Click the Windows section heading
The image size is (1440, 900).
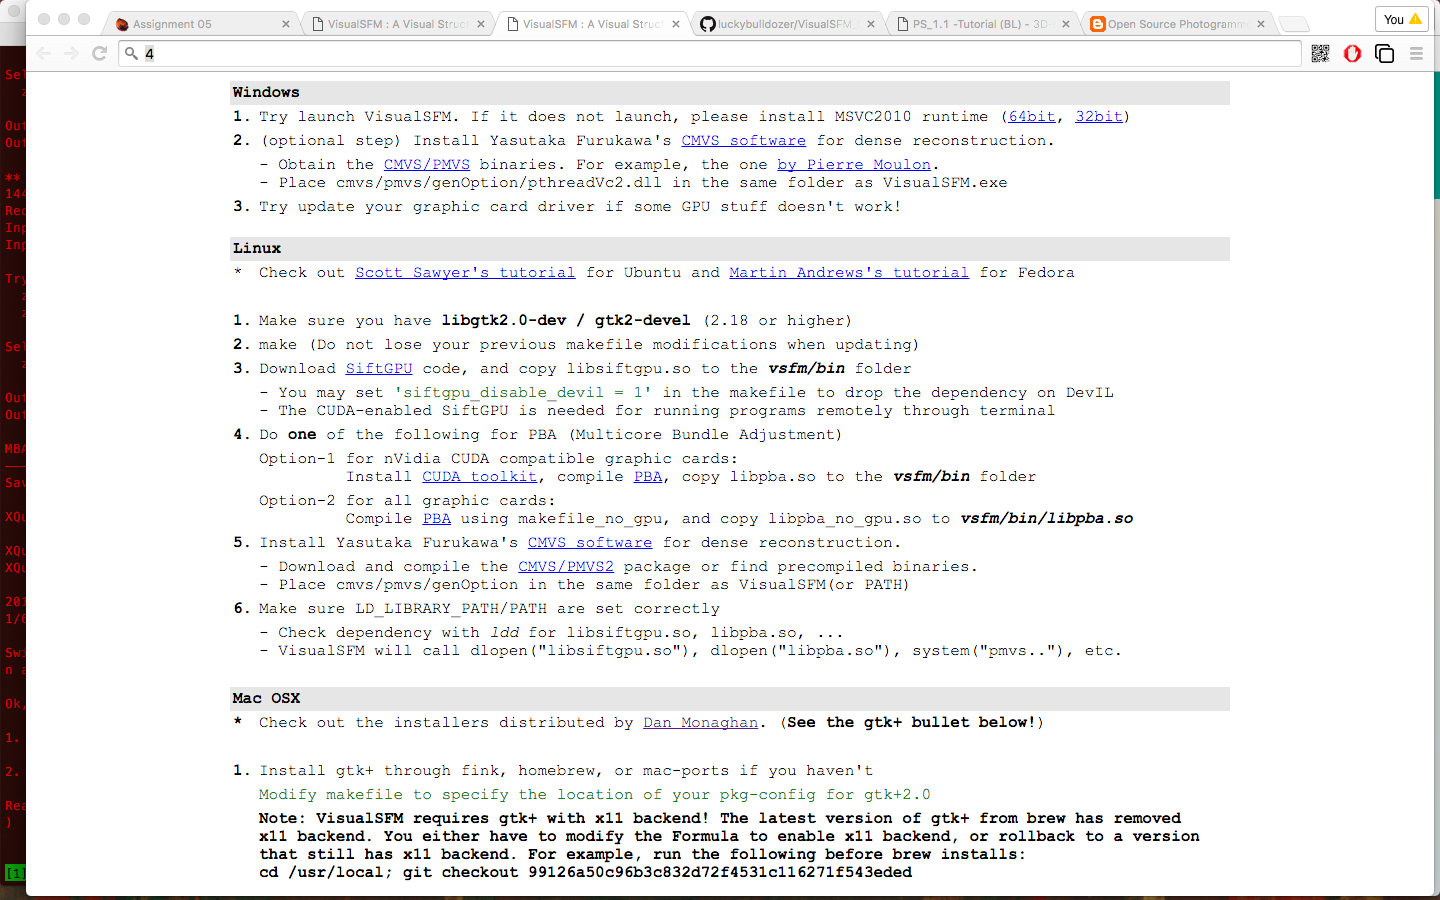[266, 93]
